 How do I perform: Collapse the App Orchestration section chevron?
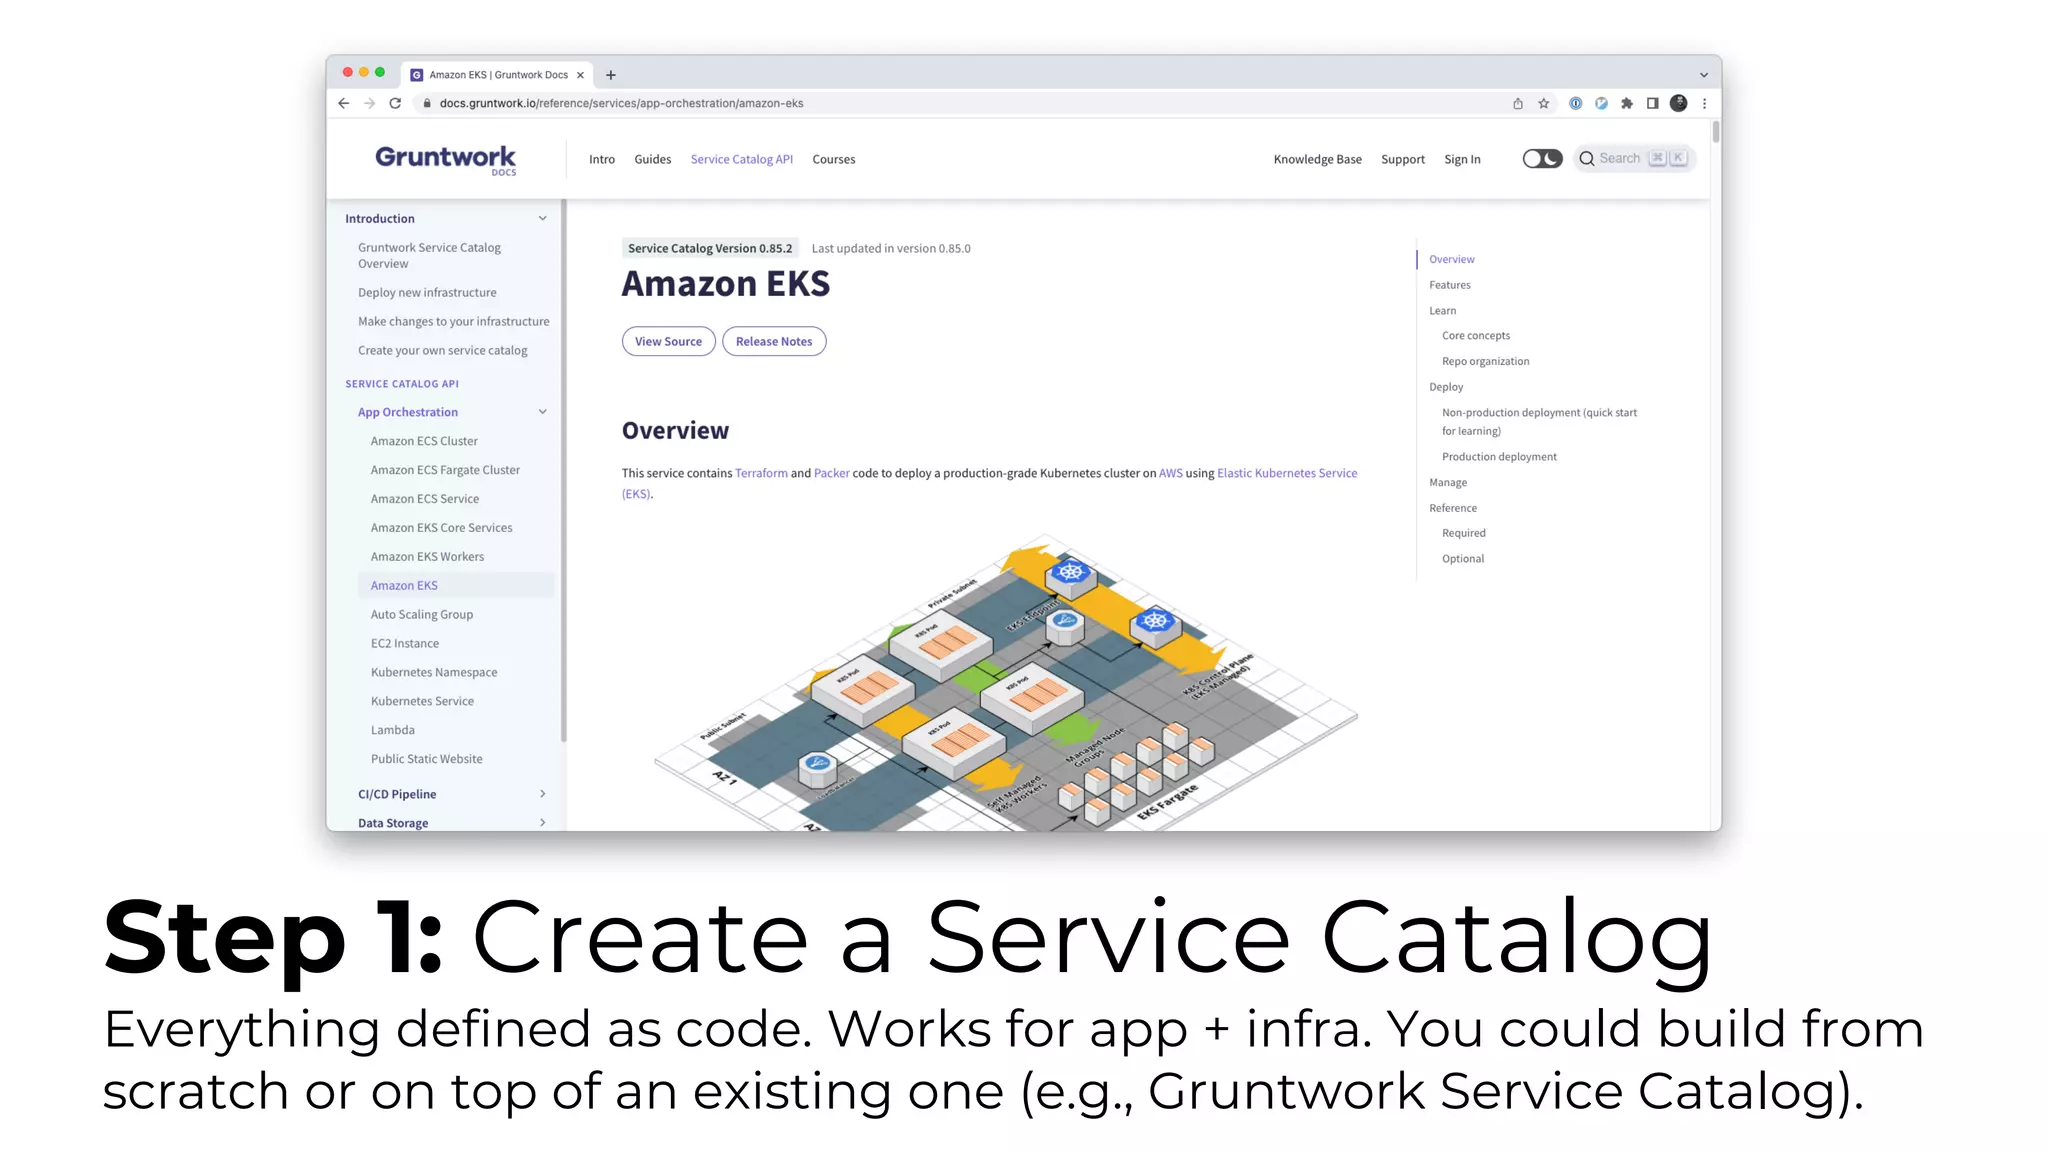543,412
